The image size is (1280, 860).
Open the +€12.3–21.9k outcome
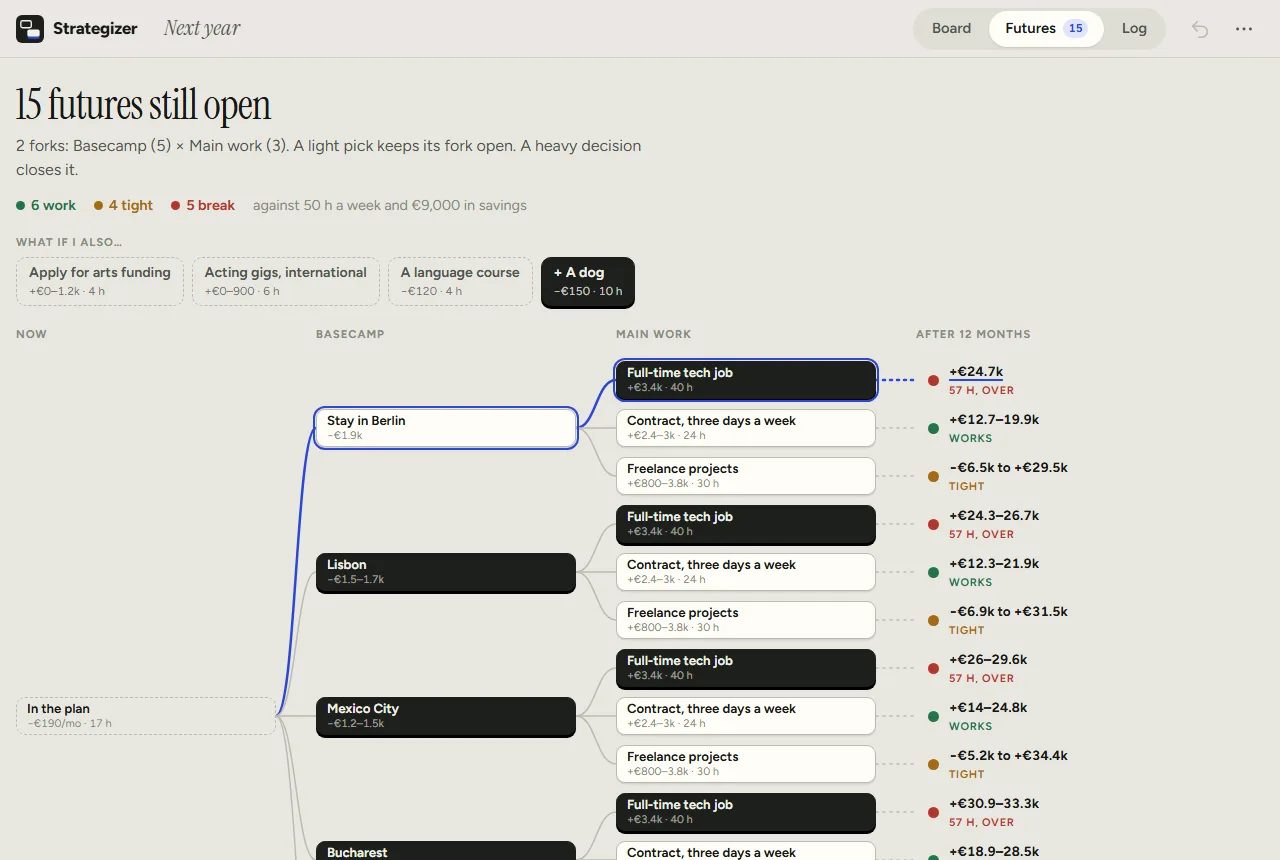pyautogui.click(x=994, y=564)
